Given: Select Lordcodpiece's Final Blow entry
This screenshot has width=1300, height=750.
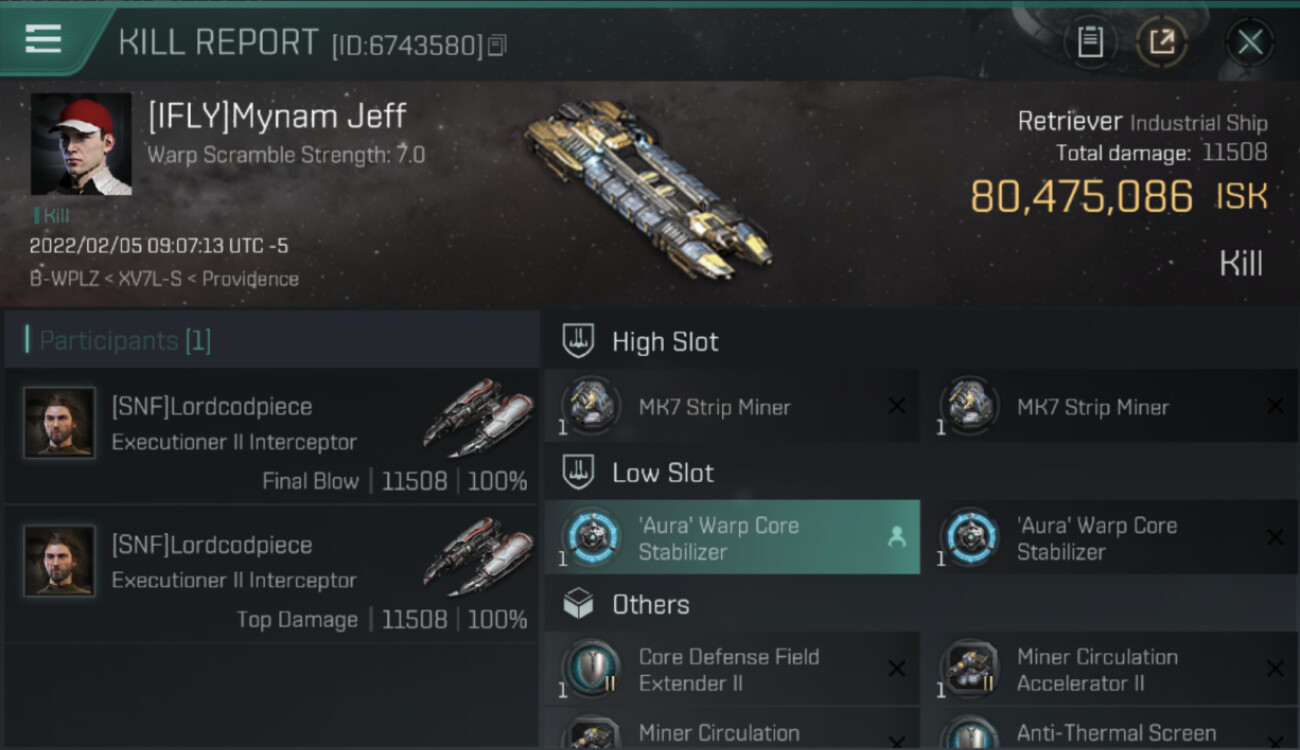Looking at the screenshot, I should [272, 437].
